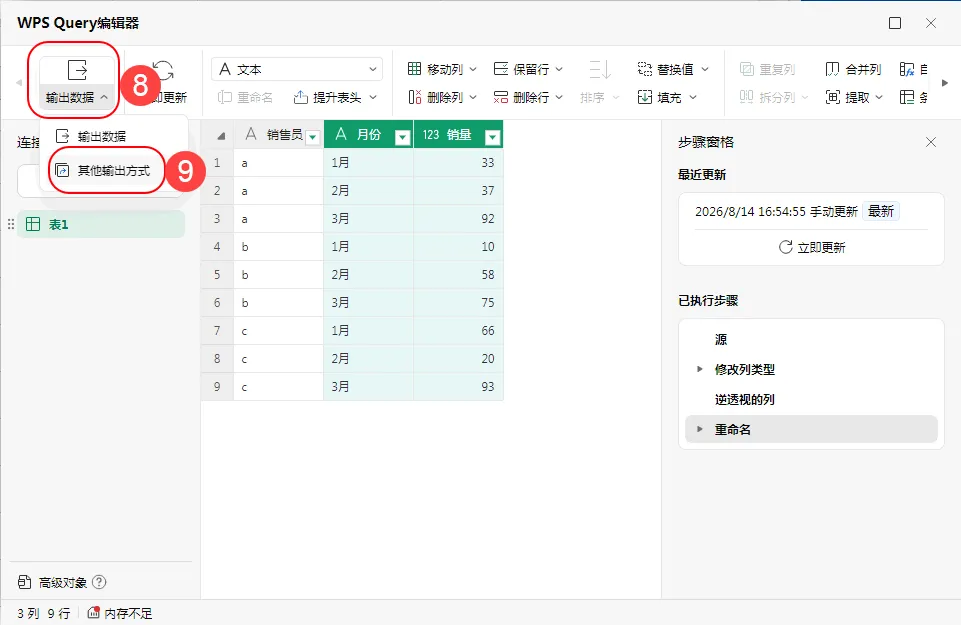
Task: Click the 最新 tag
Action: click(x=881, y=211)
